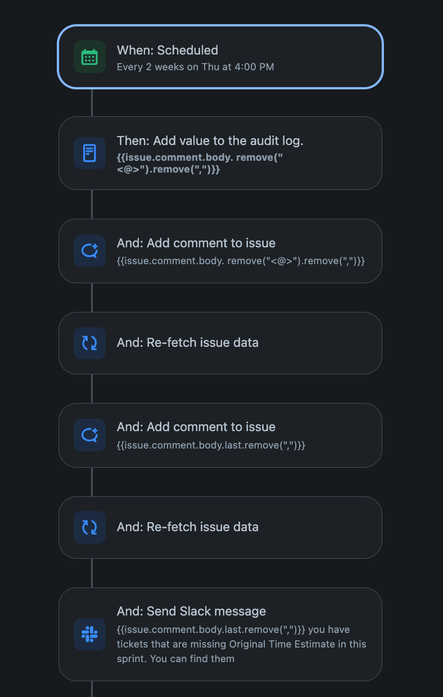443x697 pixels.
Task: Select "And: Re-fetch issue data" title below the remove("<@>") comment
Action: (x=188, y=343)
